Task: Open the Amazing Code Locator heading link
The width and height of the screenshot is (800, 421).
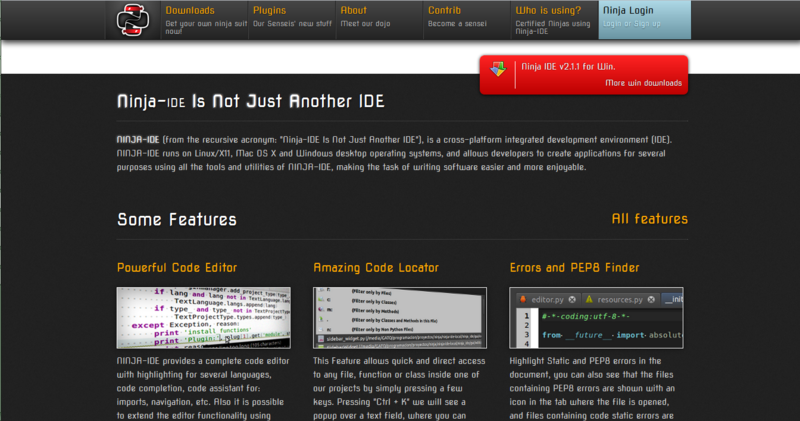Action: pos(376,267)
